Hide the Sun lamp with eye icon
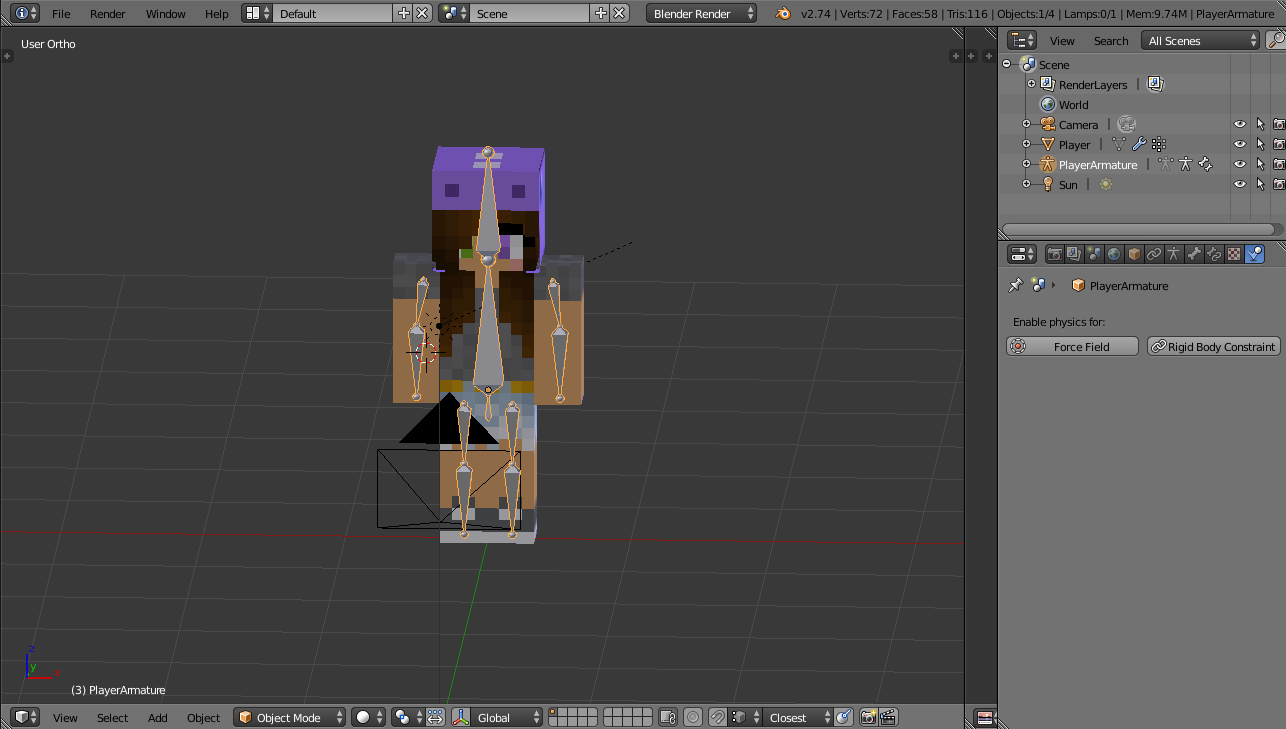 (1240, 184)
